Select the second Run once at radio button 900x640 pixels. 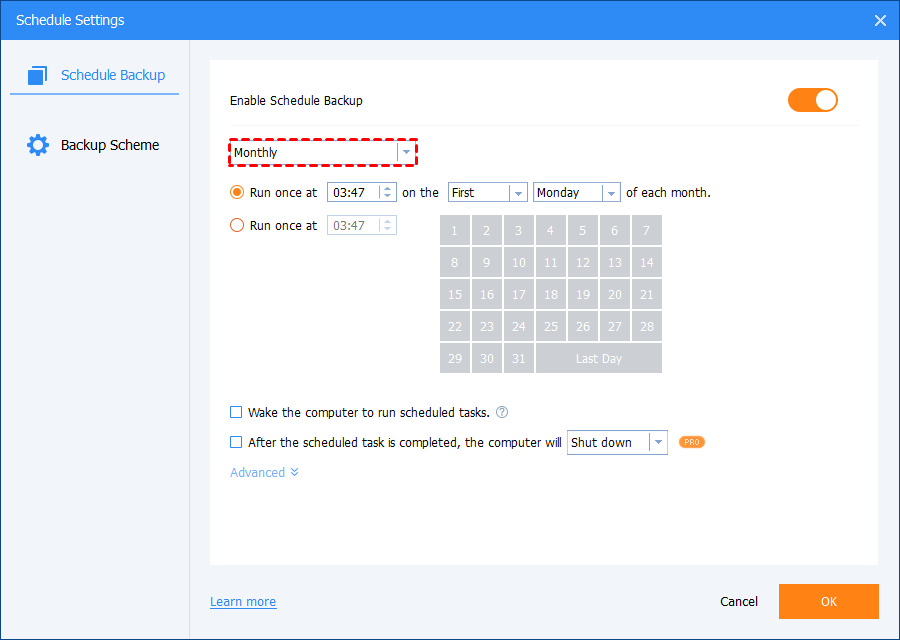coord(237,226)
